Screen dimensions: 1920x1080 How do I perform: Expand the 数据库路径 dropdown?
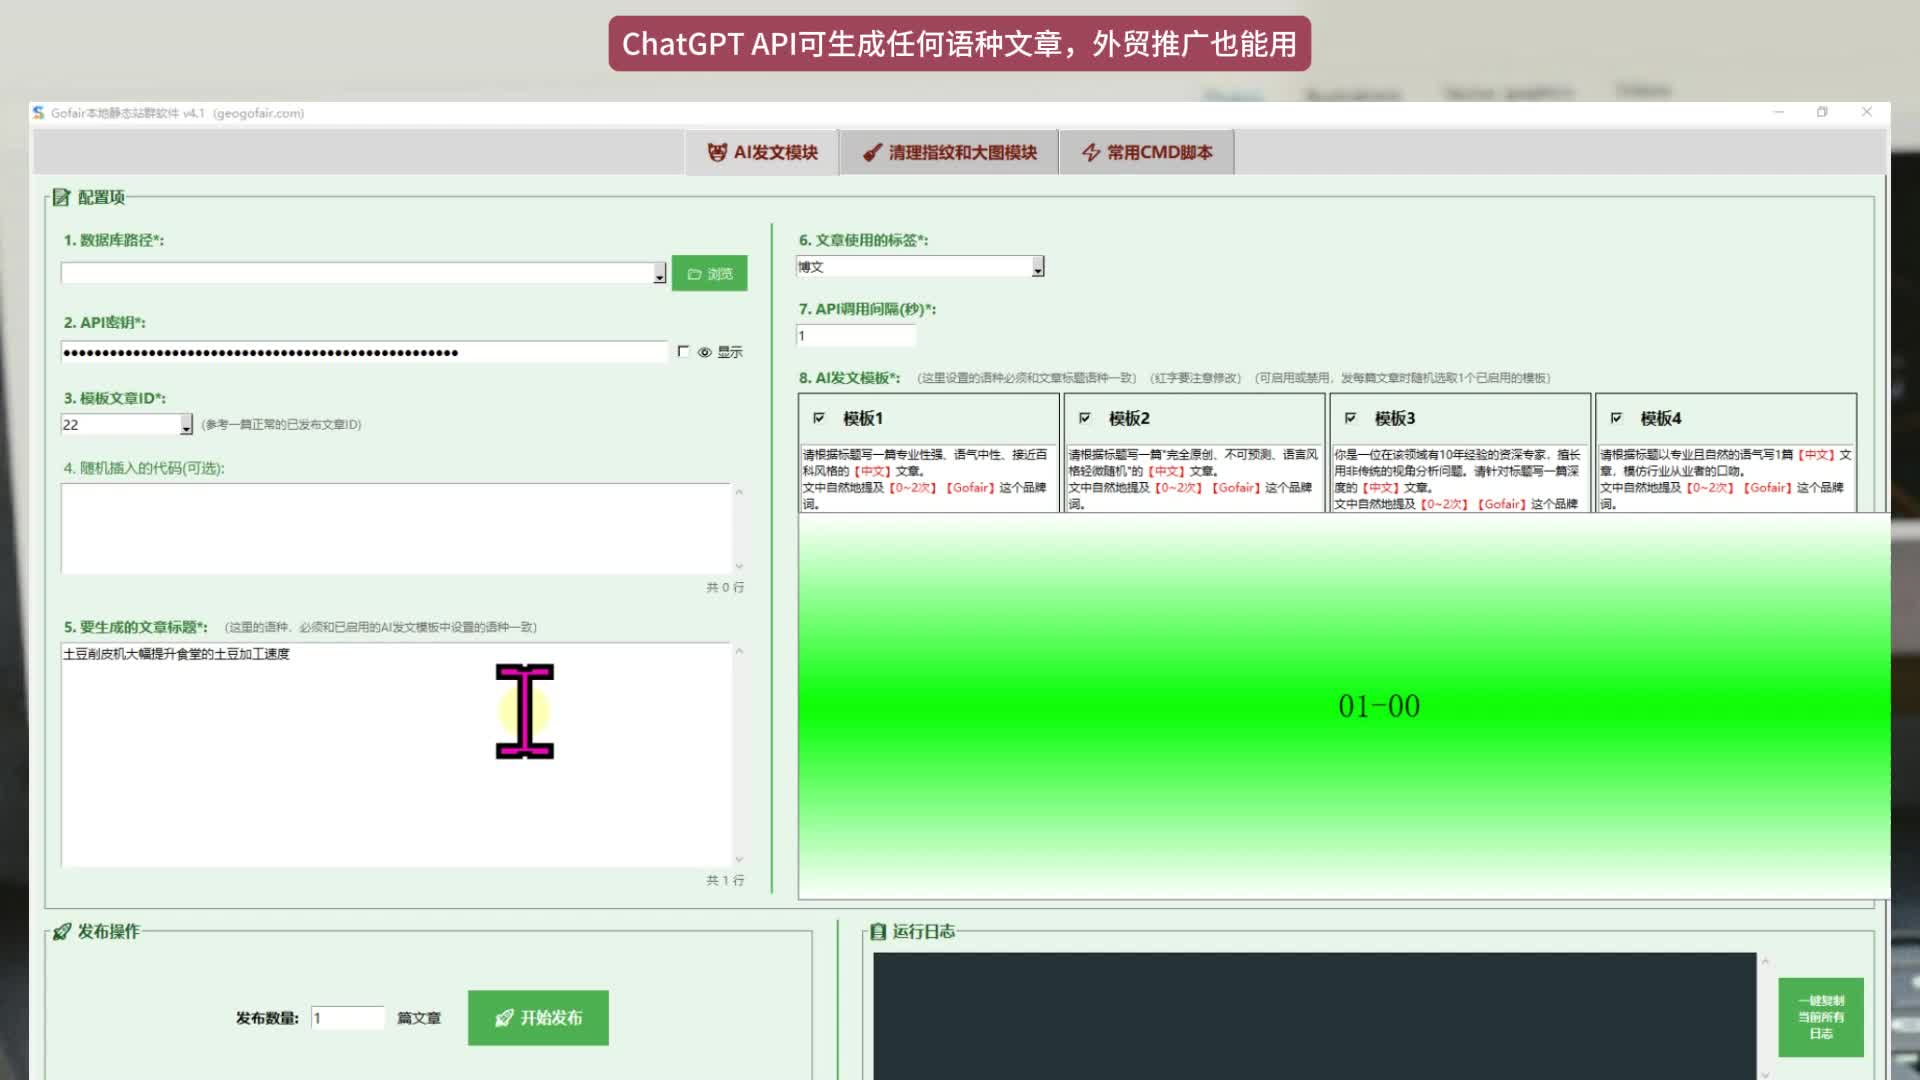tap(659, 274)
